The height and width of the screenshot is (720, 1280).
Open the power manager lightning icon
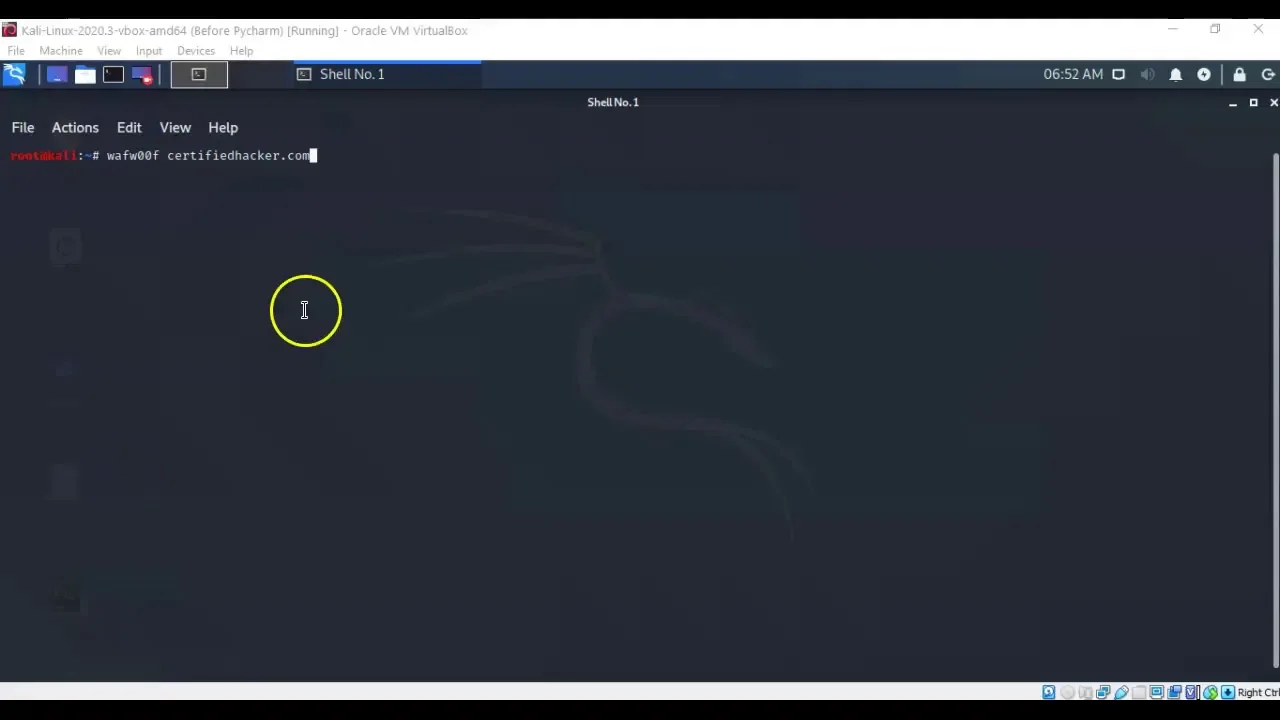[x=1204, y=74]
